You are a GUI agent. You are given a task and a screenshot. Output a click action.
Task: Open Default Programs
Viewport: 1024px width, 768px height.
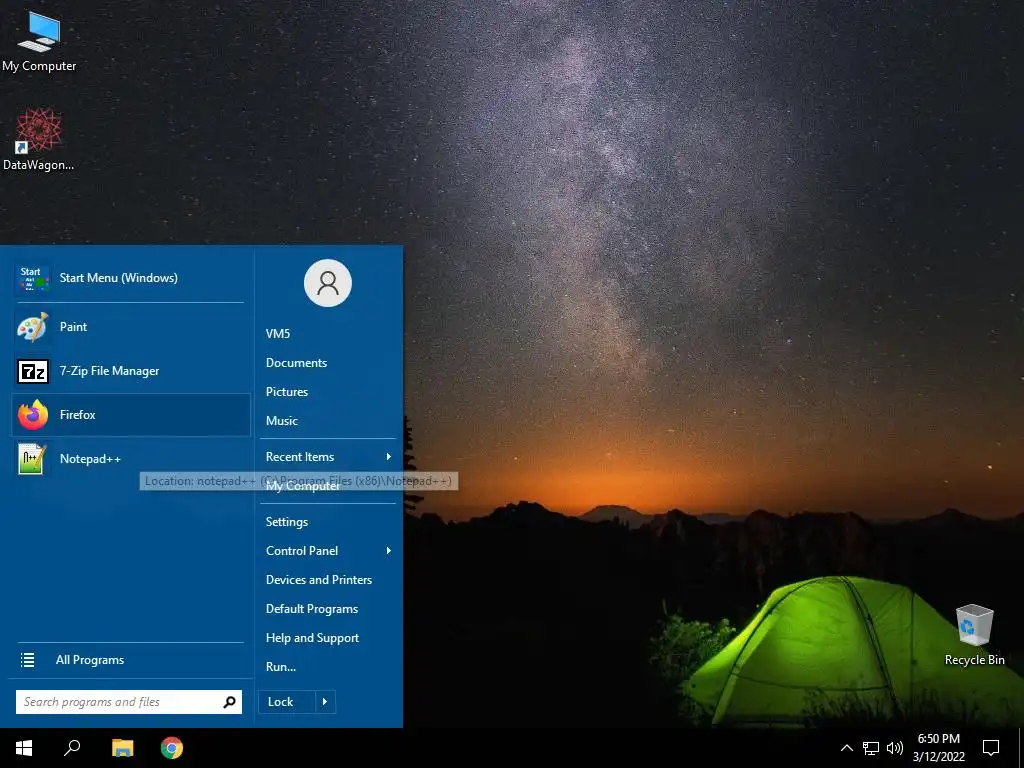tap(312, 609)
